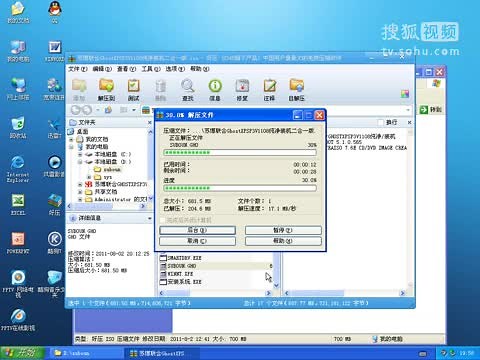Click the file list vertical scrollbar down arrow
Viewport: 480px width, 360px height.
click(276, 286)
